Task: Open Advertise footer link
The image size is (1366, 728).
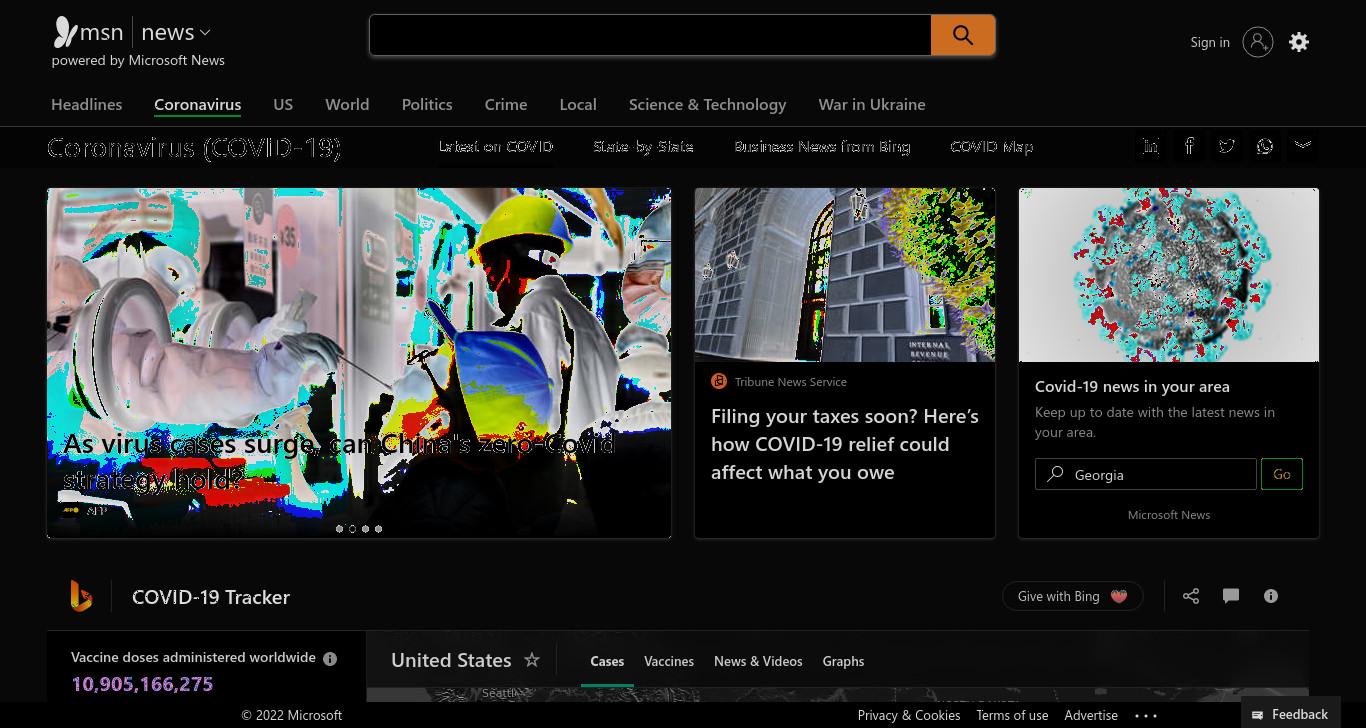Action: 1091,715
